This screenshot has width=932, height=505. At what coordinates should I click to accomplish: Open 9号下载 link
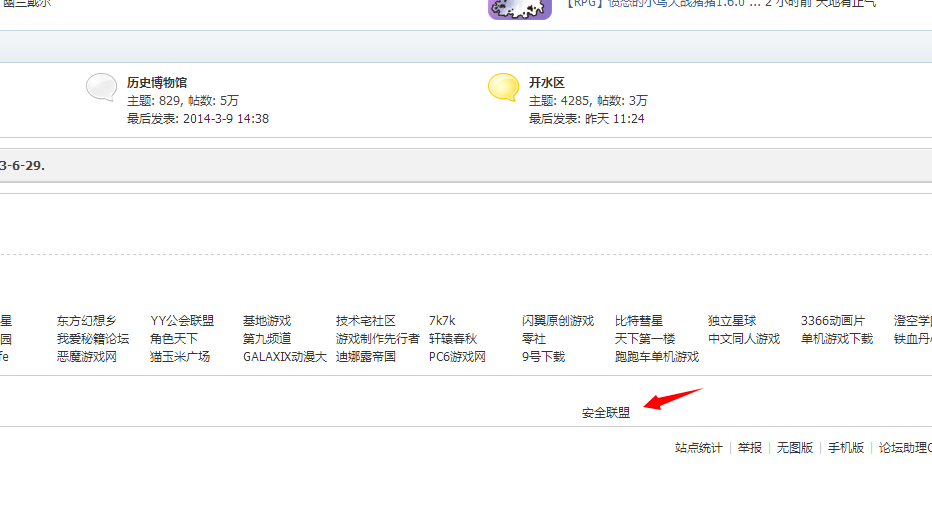[x=543, y=357]
